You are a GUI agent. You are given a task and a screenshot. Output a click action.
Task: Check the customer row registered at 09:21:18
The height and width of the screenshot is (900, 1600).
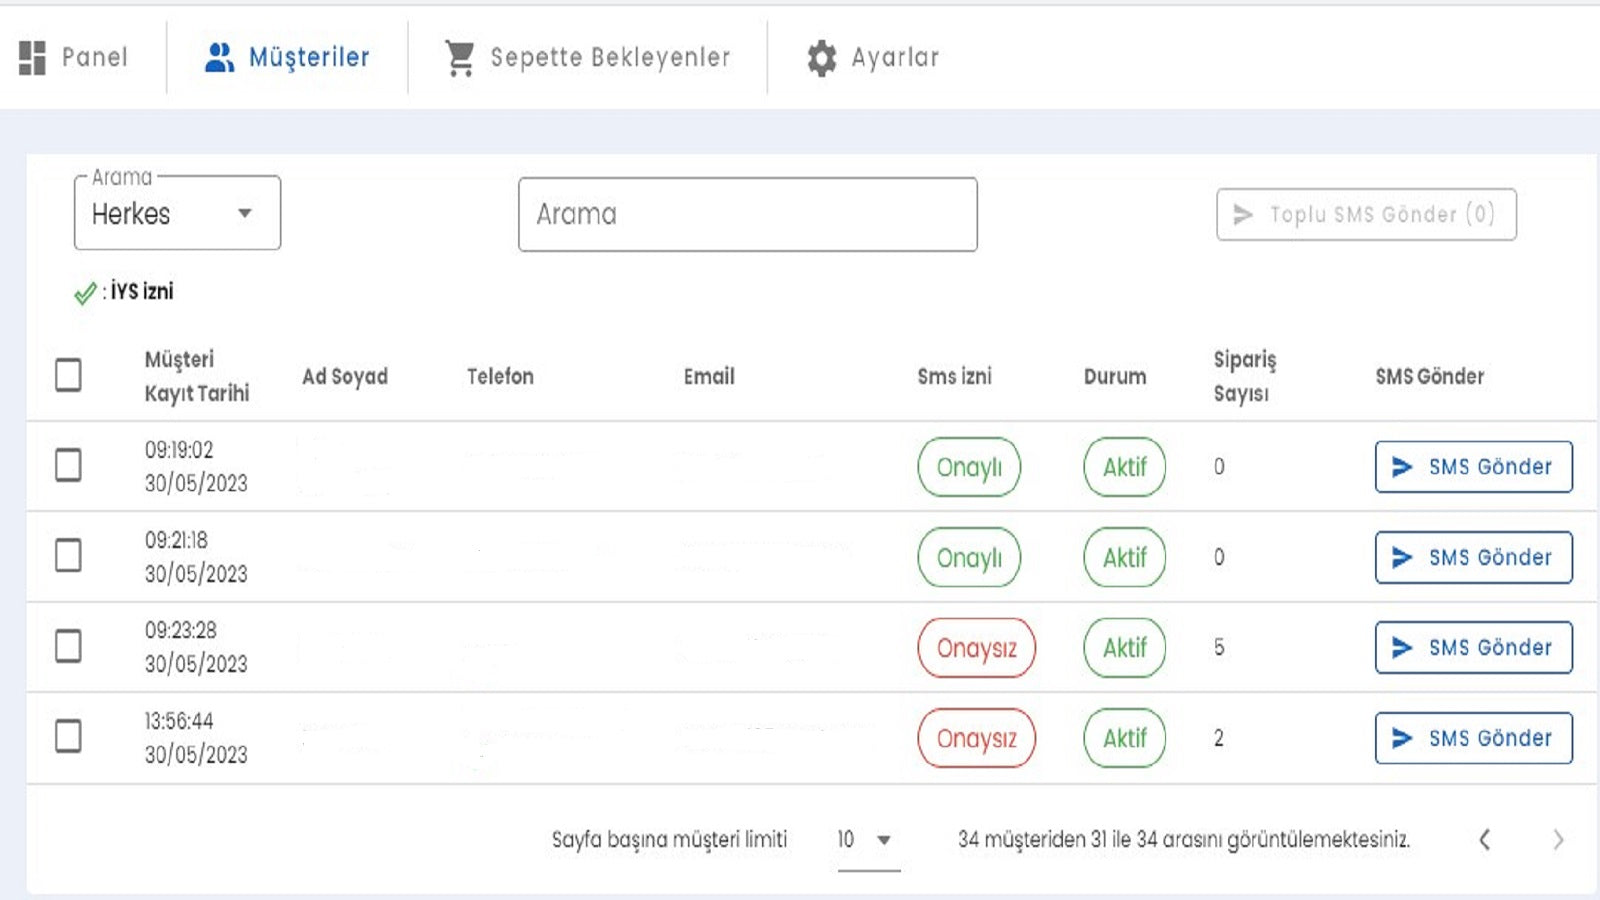pos(68,555)
